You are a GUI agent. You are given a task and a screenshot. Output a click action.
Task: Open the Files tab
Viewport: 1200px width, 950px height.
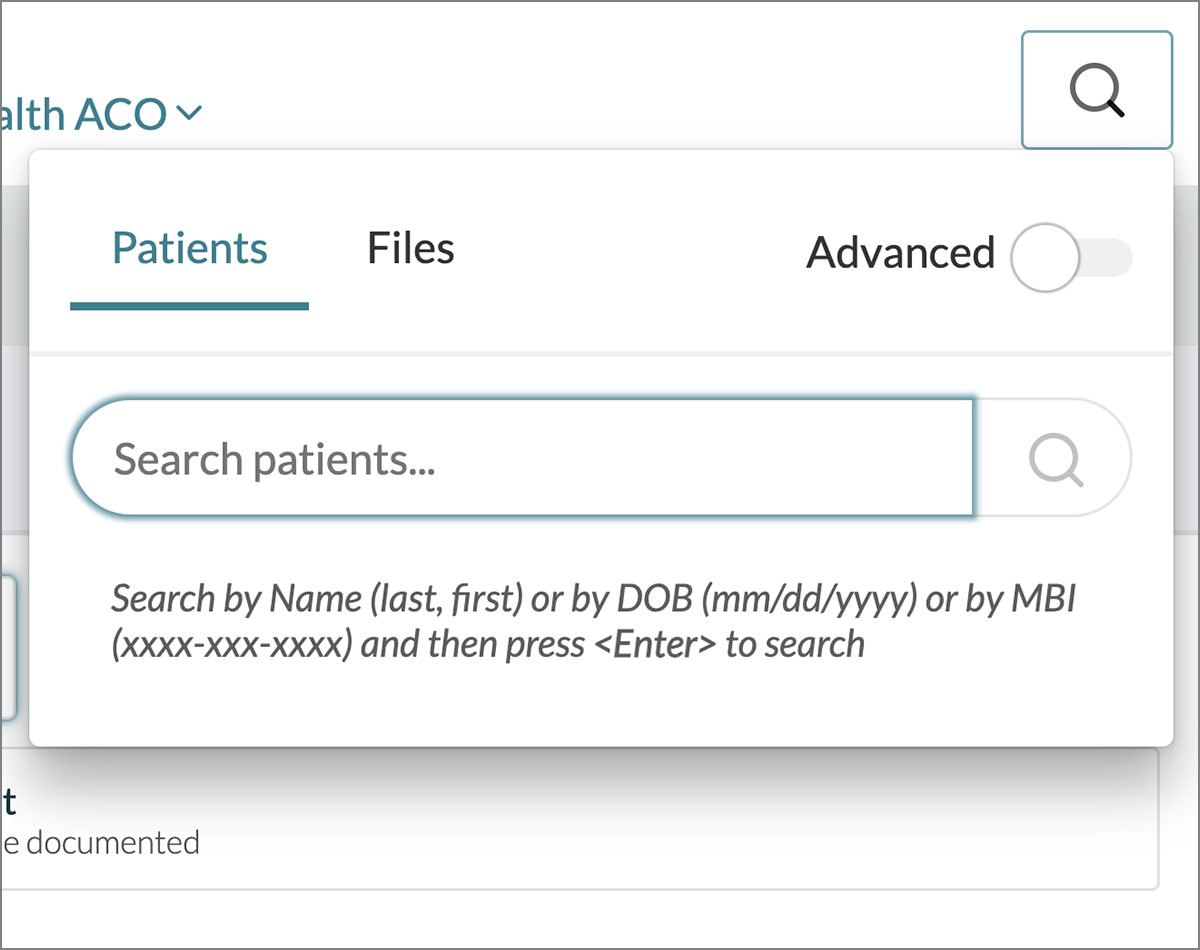[x=410, y=248]
